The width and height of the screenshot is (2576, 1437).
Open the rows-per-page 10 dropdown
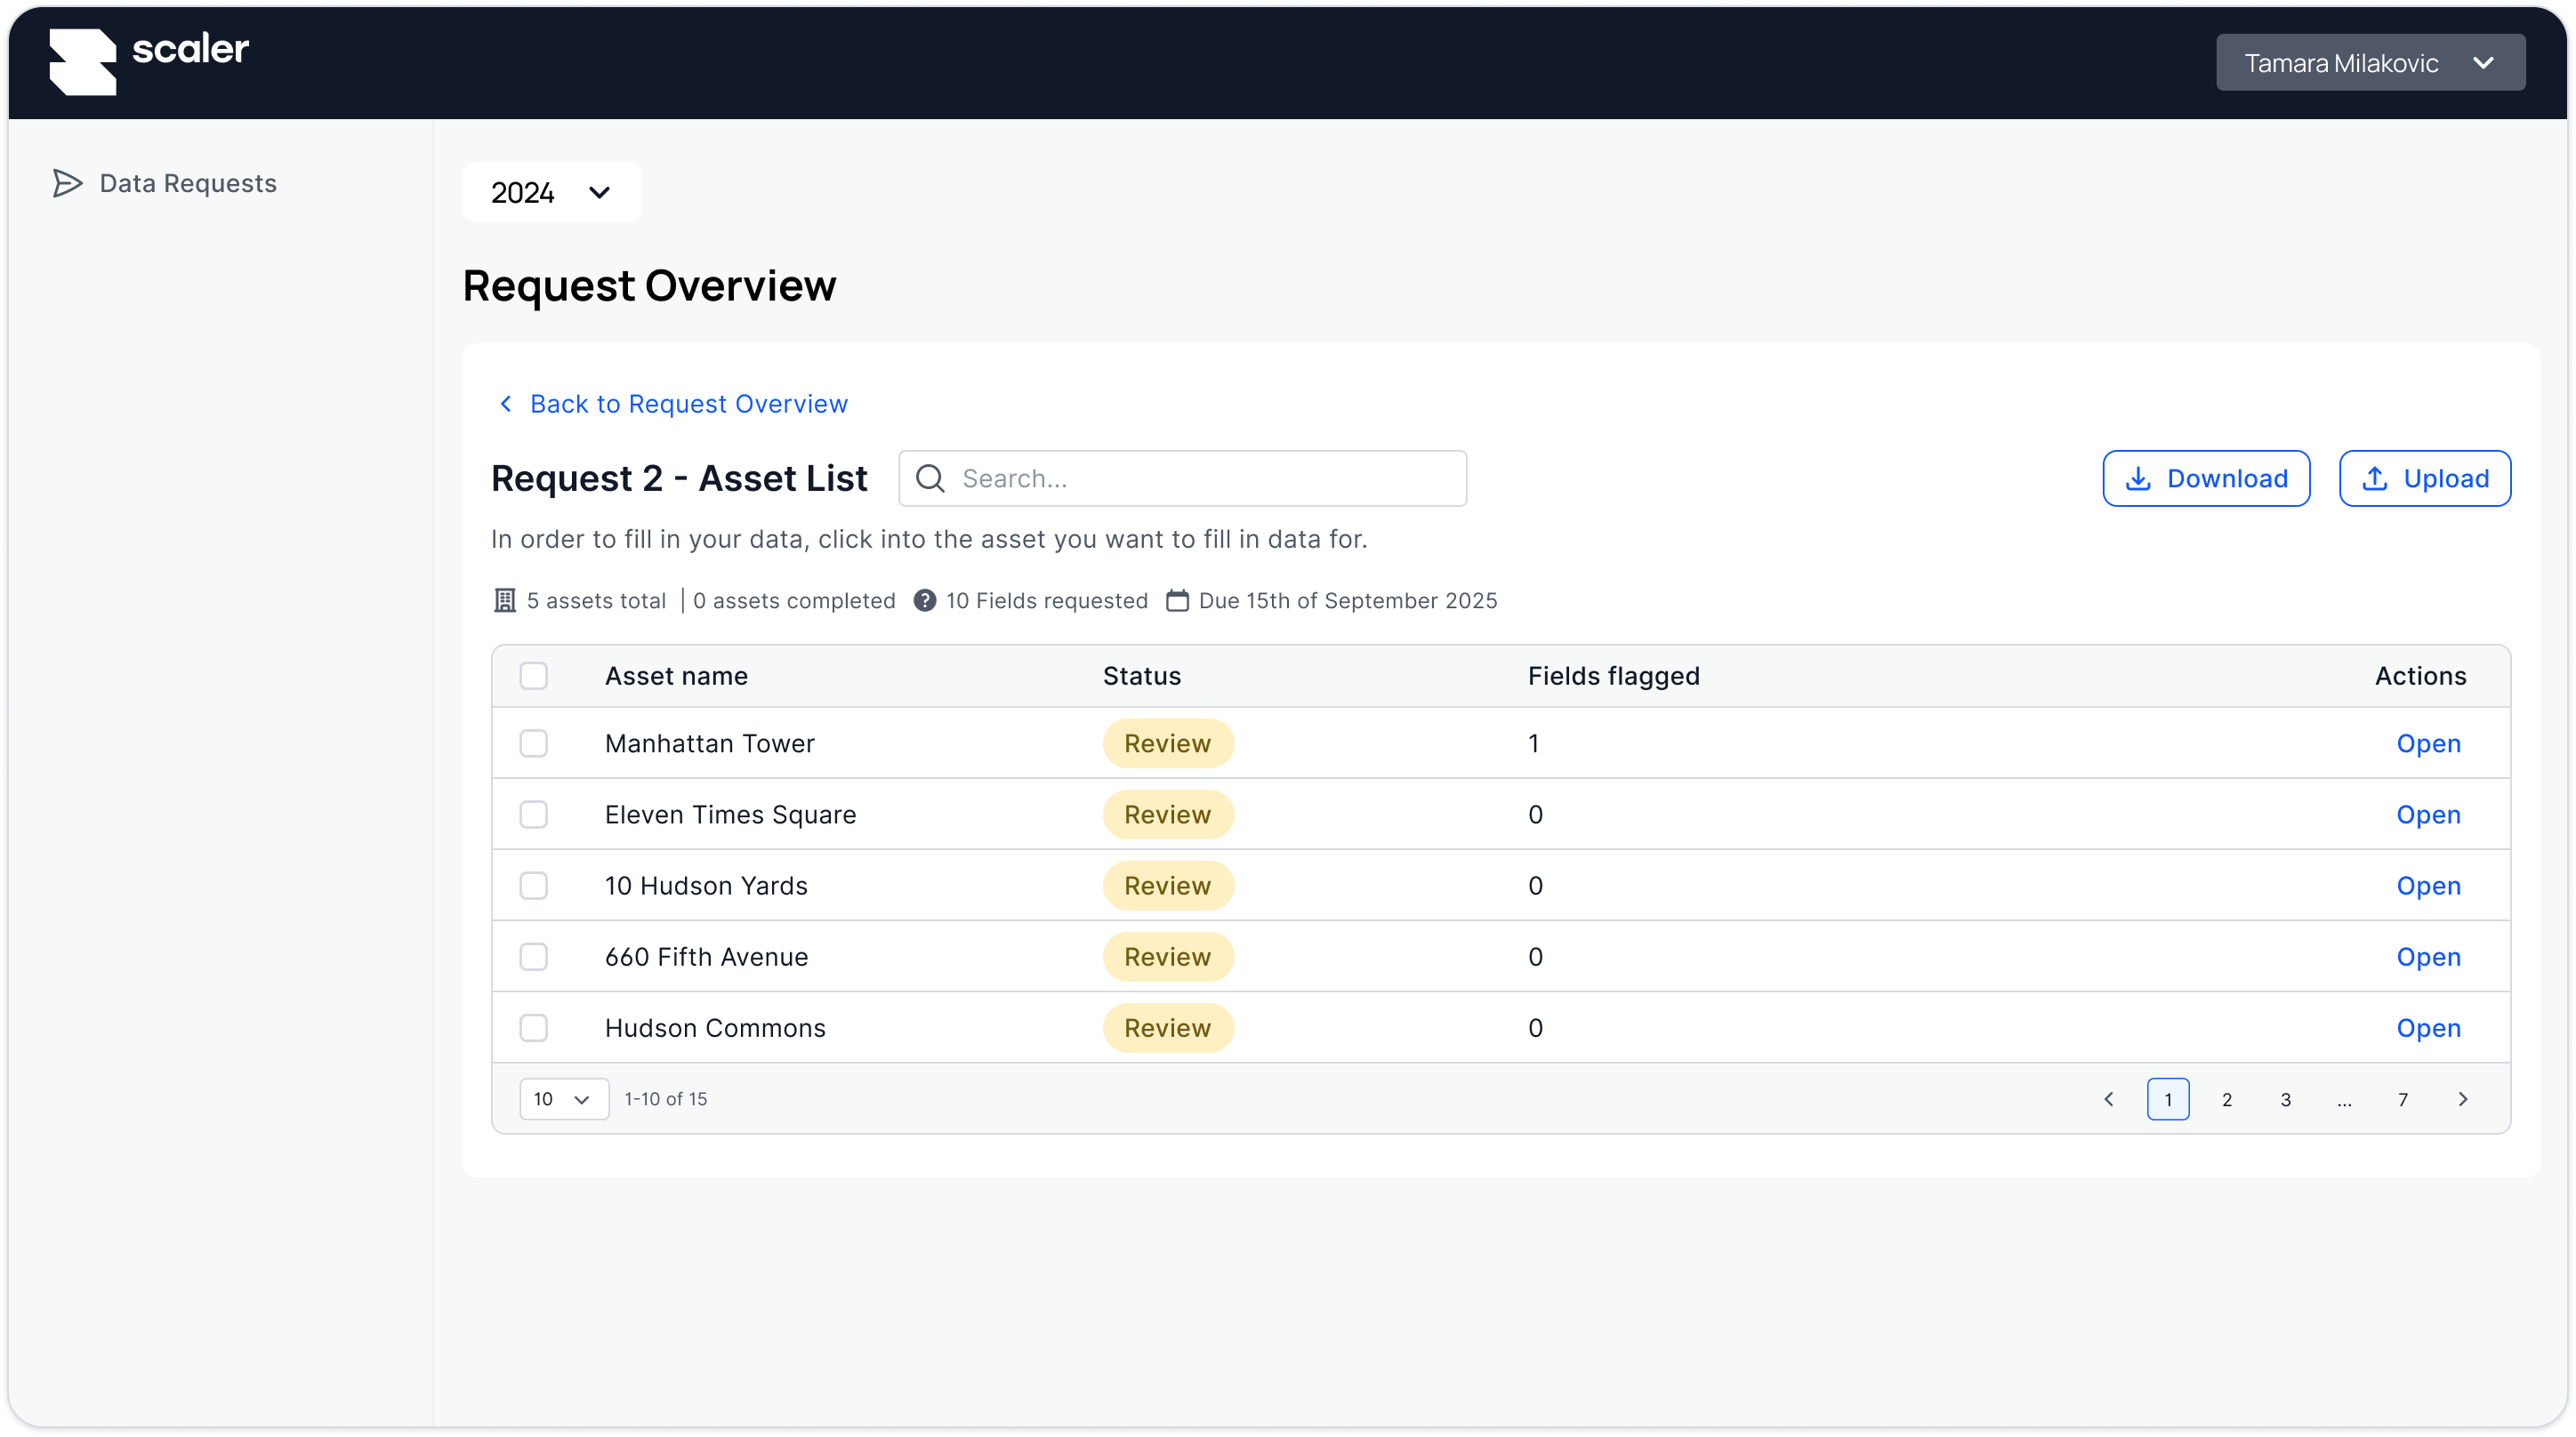pos(563,1099)
